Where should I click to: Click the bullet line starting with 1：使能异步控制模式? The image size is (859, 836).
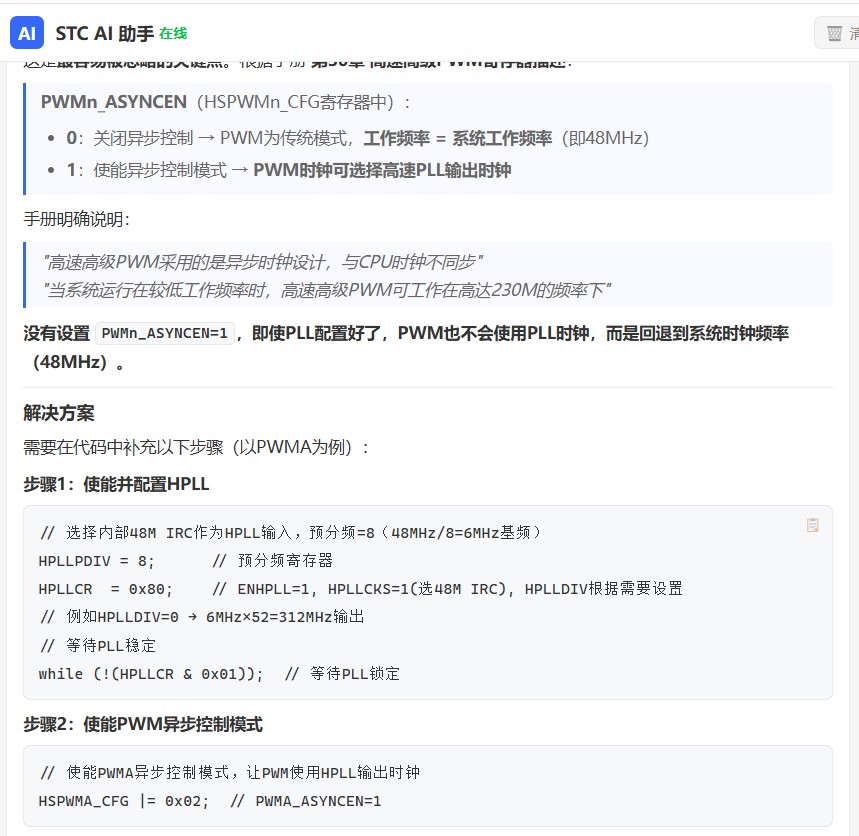pos(289,170)
